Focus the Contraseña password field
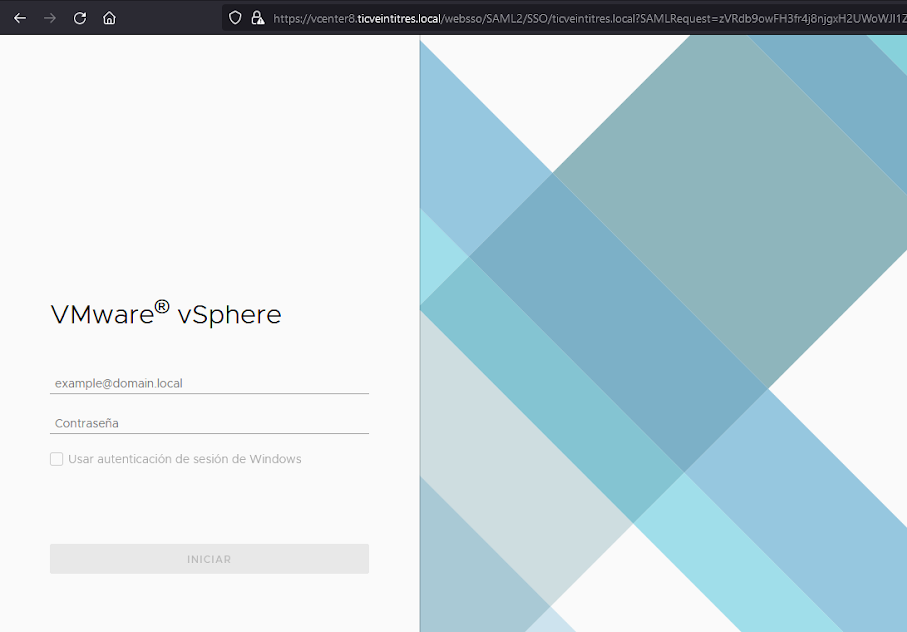This screenshot has height=632, width=907. 209,423
